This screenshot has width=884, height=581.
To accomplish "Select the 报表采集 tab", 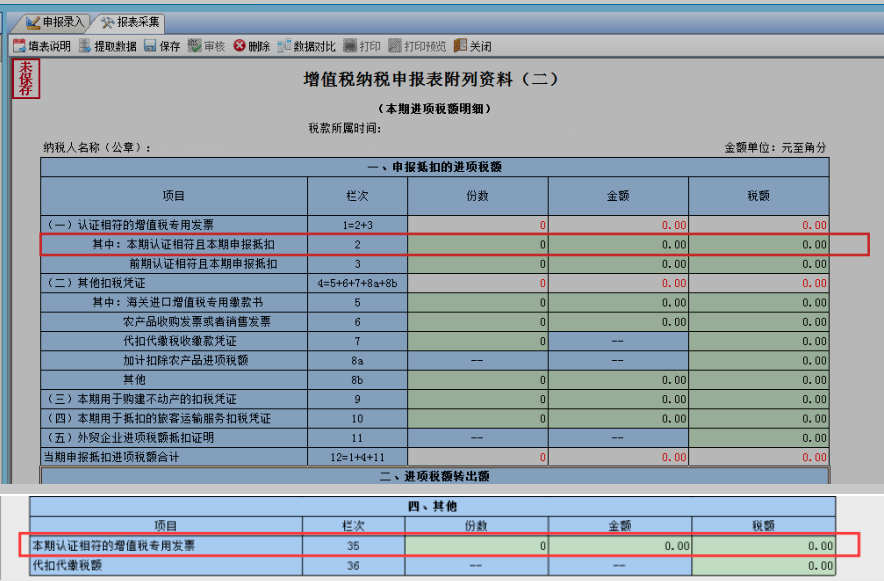I will pyautogui.click(x=130, y=23).
